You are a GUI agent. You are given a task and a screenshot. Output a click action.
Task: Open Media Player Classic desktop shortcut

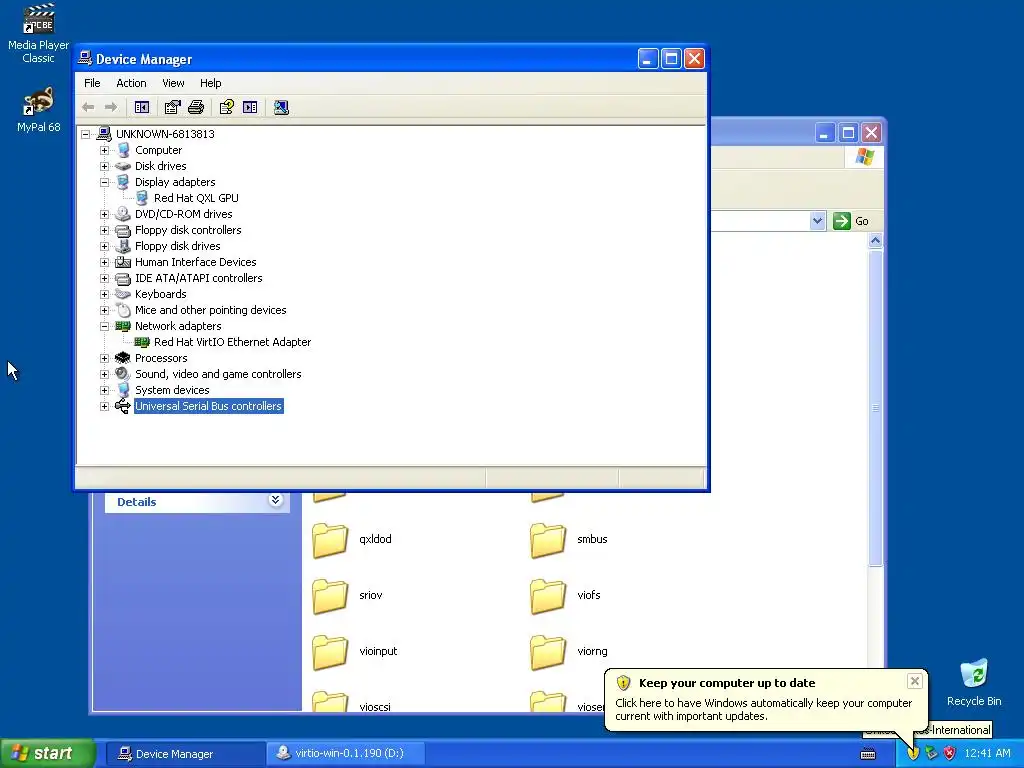[x=39, y=33]
